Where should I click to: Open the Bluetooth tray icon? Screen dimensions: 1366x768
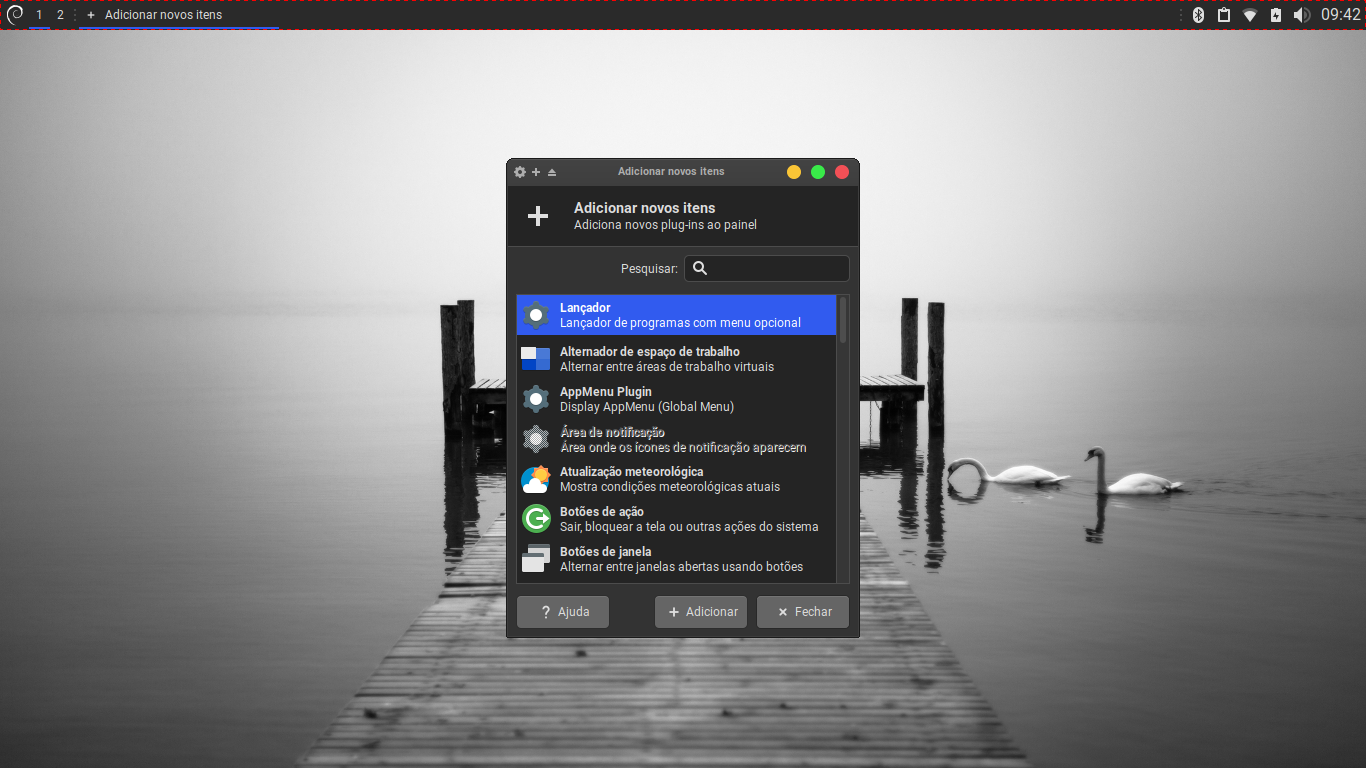click(x=1198, y=15)
